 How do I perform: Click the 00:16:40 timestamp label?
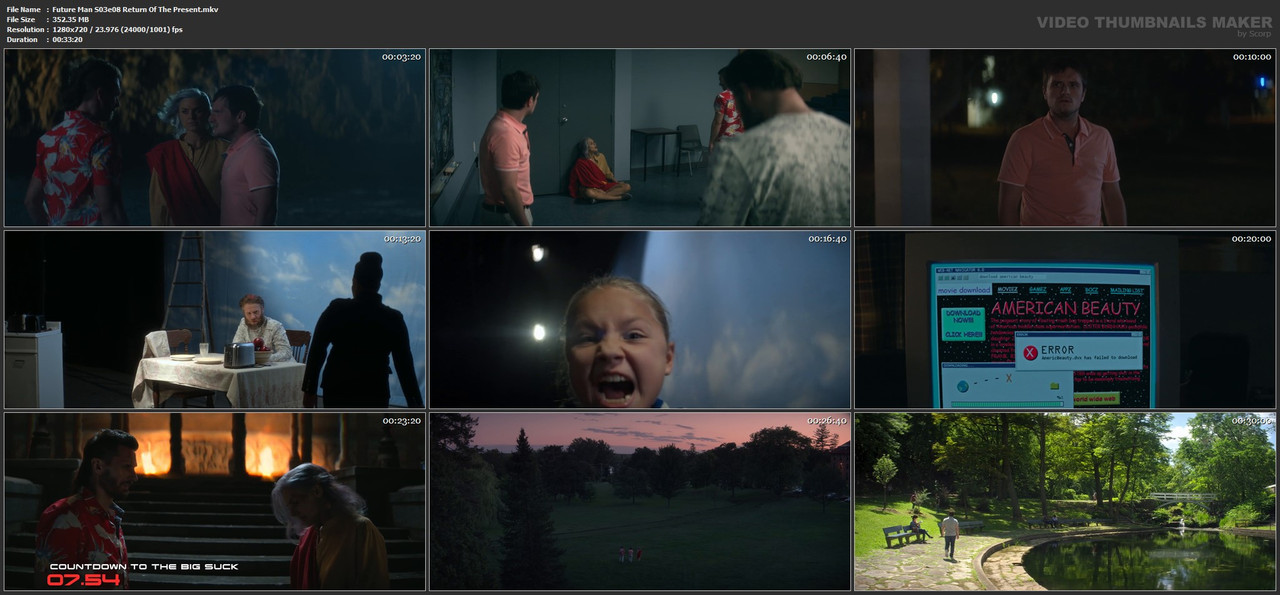click(x=827, y=239)
